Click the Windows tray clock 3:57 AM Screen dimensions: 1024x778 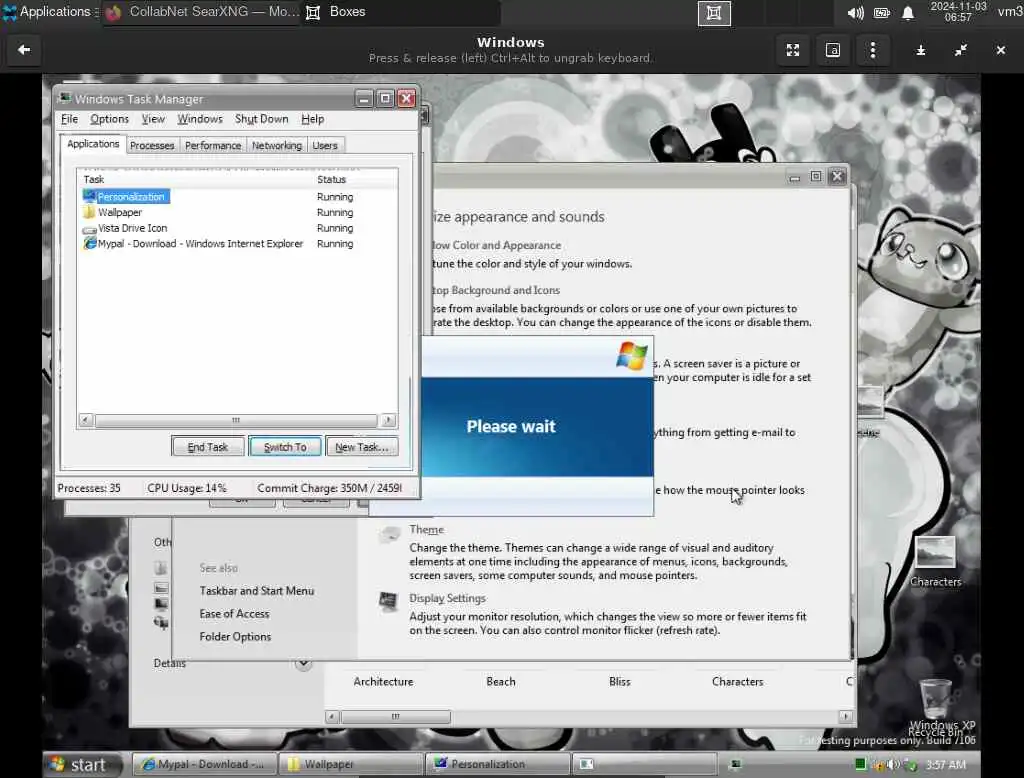945,764
